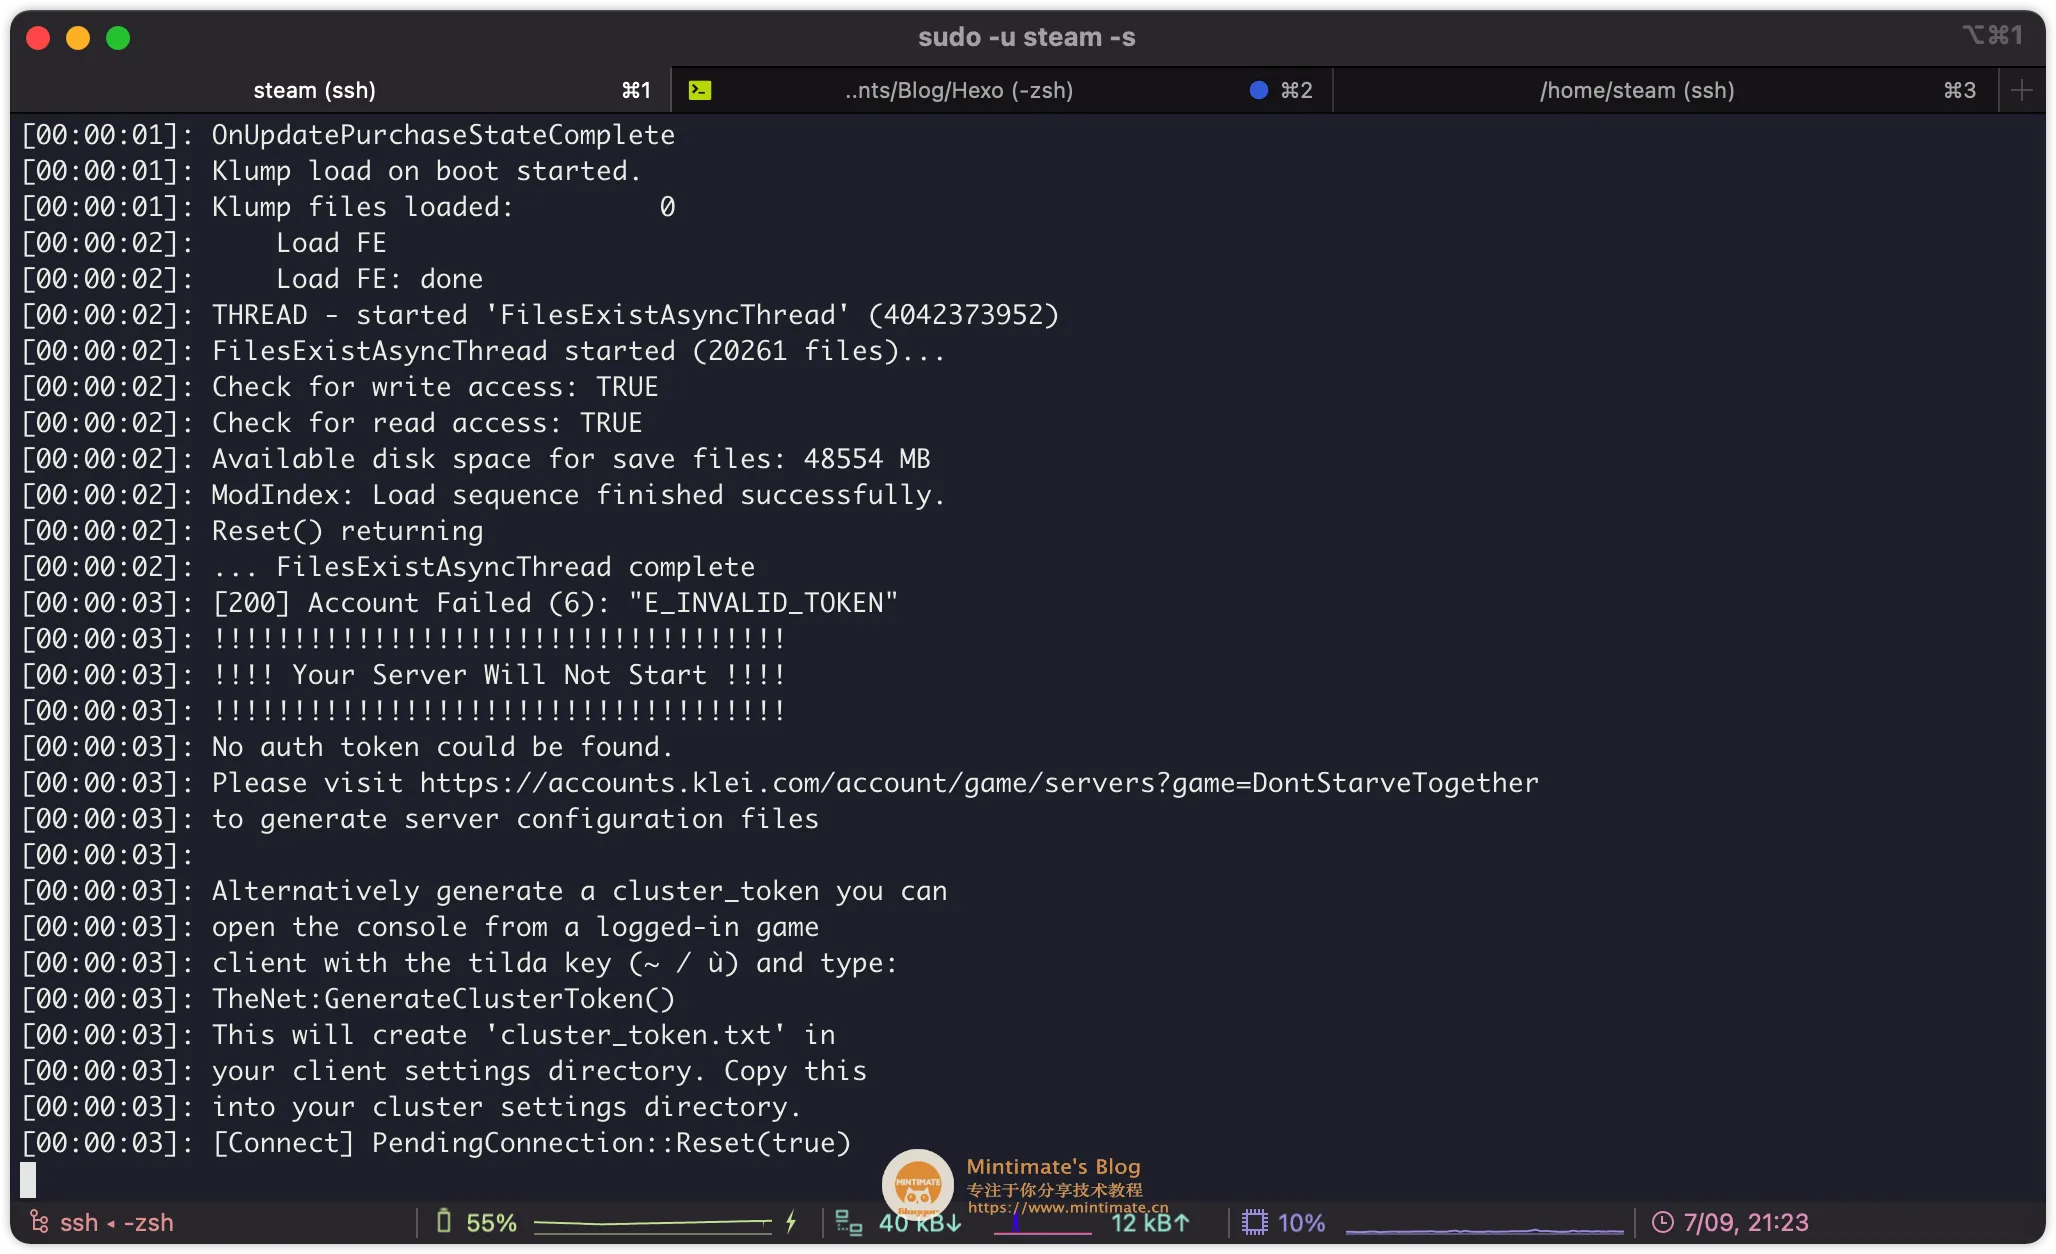Click 'Available disk space' 48554 MB line

pyautogui.click(x=571, y=459)
